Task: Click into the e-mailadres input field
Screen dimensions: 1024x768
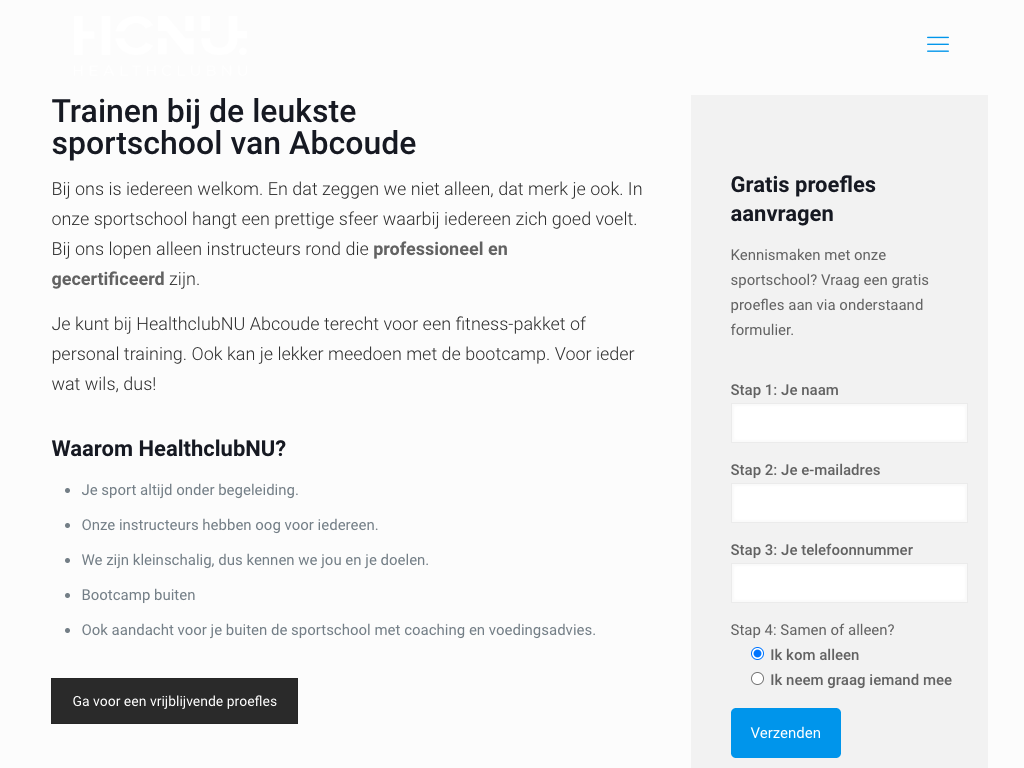Action: point(848,503)
